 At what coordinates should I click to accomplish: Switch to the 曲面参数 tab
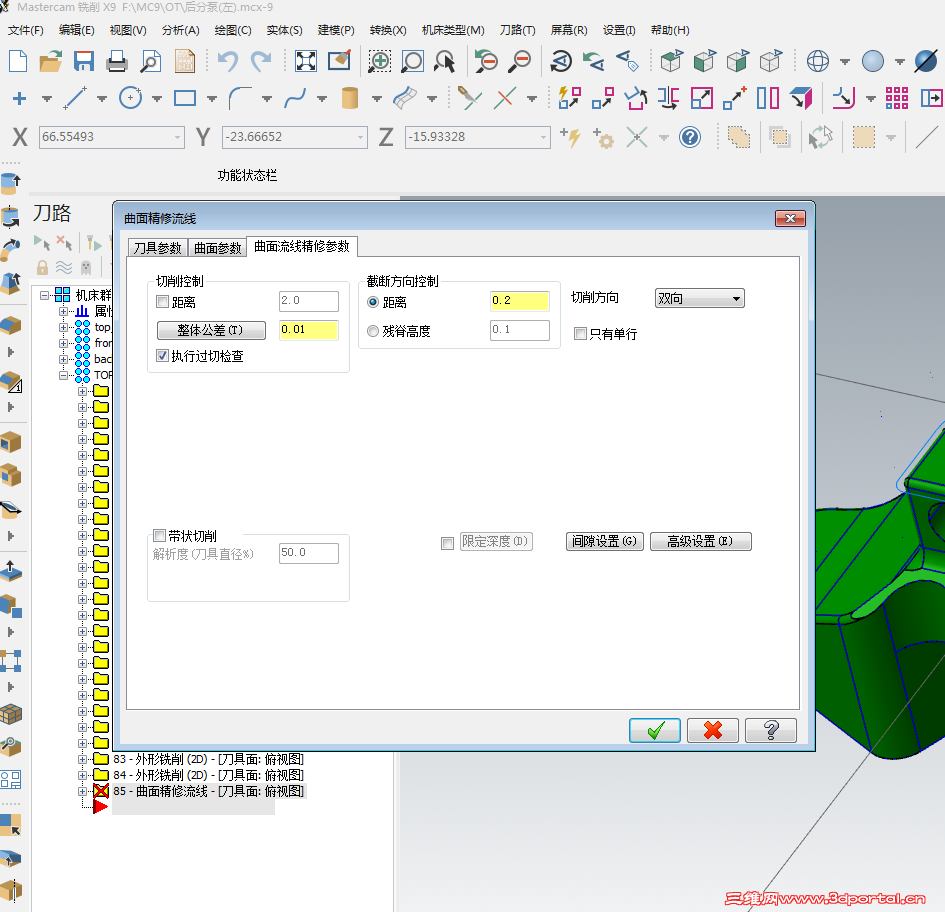218,248
